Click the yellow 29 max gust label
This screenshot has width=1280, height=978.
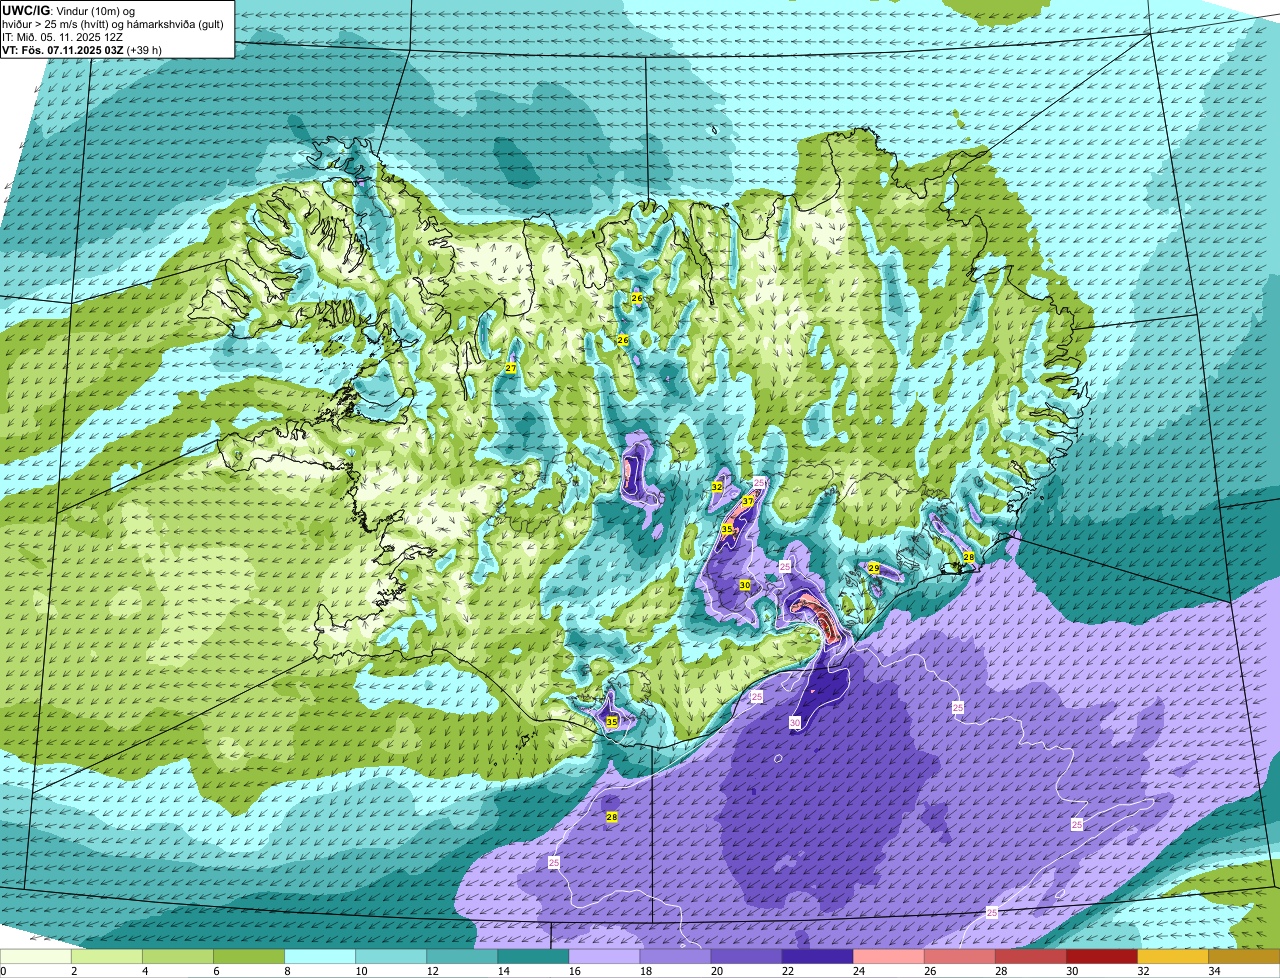pos(873,568)
